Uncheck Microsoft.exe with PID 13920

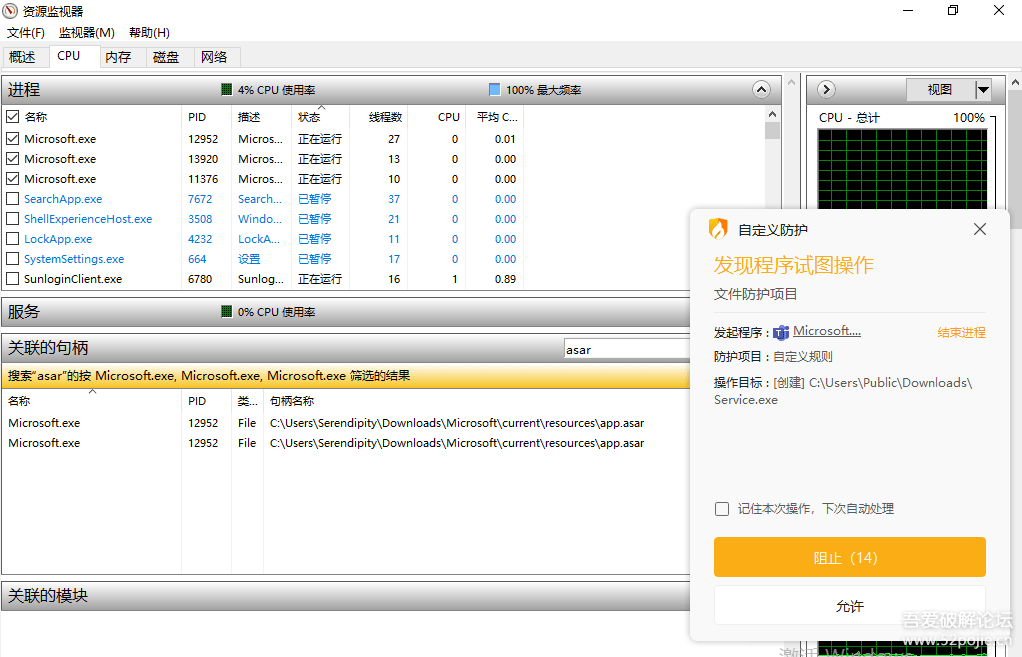click(12, 158)
